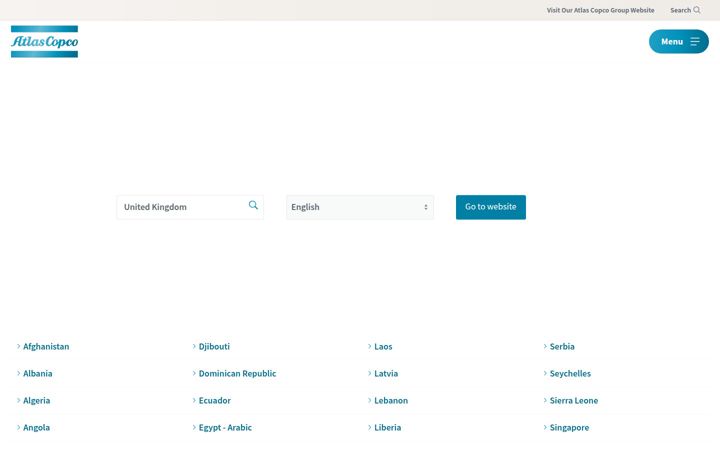Click the Go to website button
The image size is (720, 450).
coord(491,207)
